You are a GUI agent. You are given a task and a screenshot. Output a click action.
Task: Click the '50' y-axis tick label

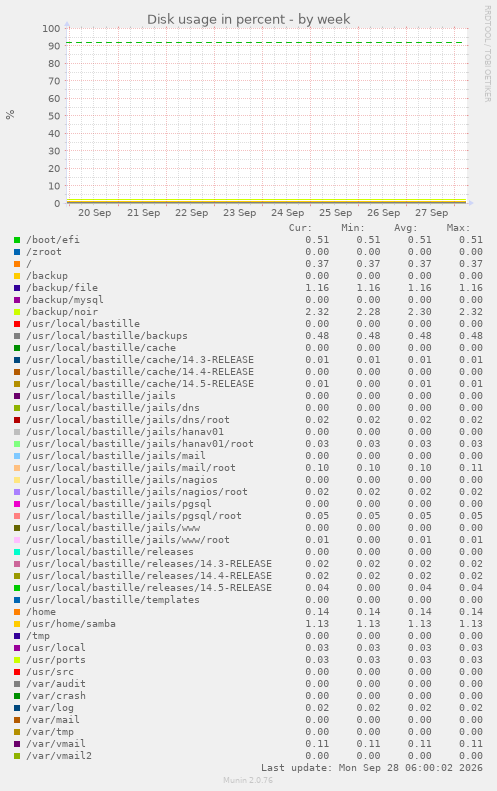coord(54,116)
